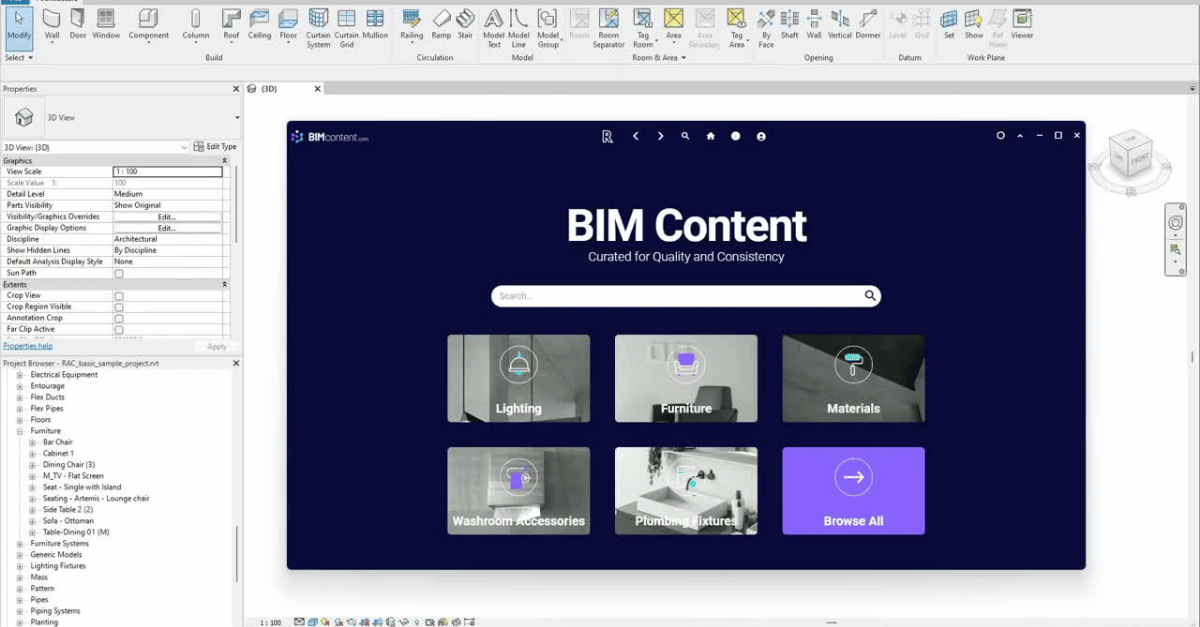Expand the Select panel dropdown
The image size is (1200, 627).
pyautogui.click(x=19, y=58)
